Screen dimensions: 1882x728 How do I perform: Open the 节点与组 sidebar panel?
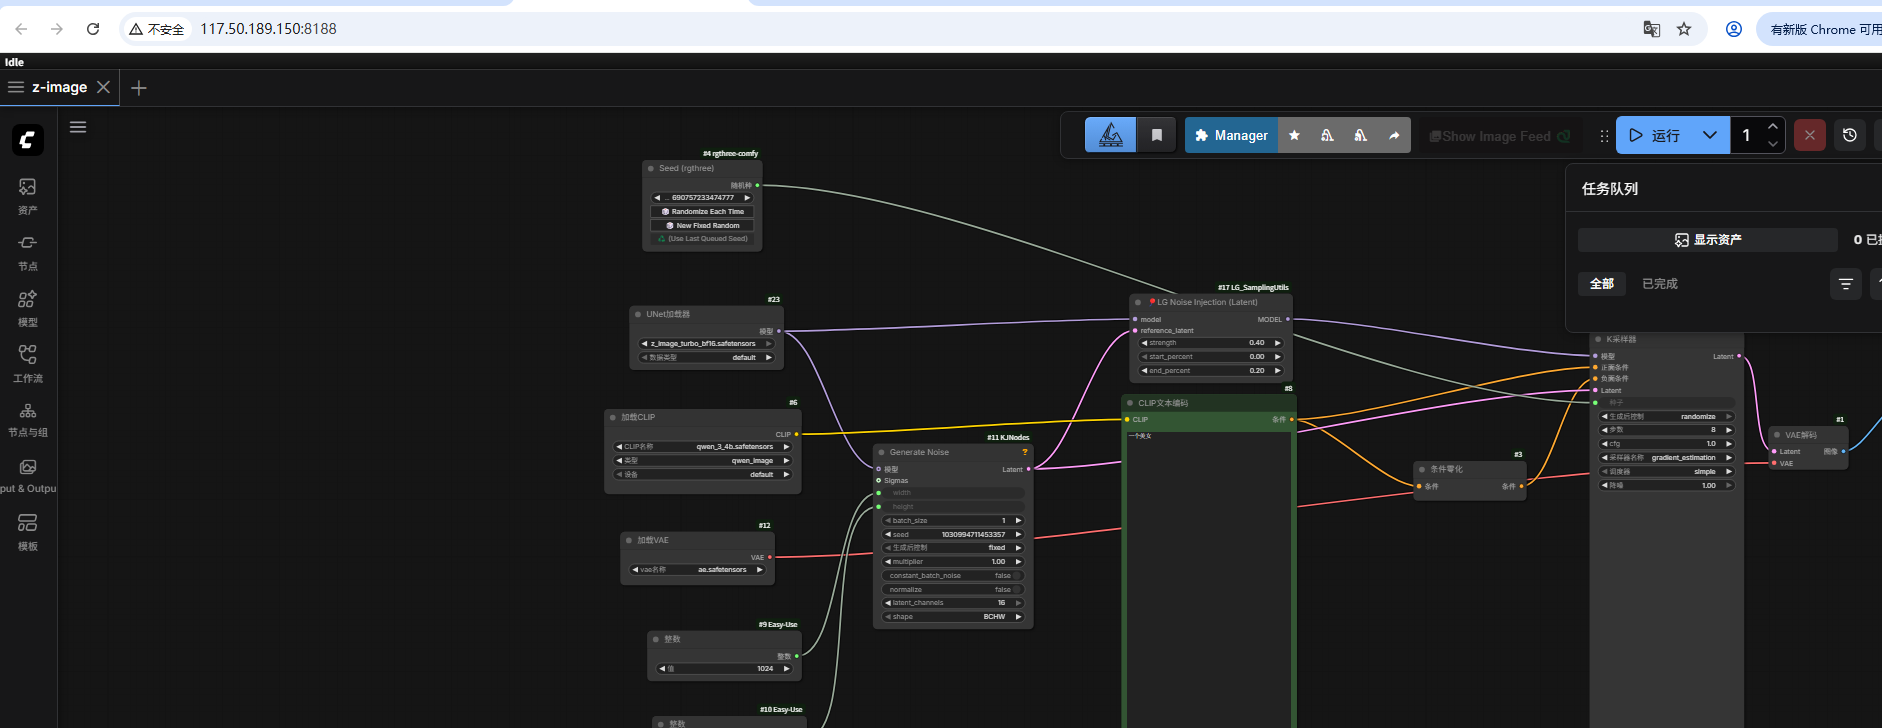tap(28, 420)
